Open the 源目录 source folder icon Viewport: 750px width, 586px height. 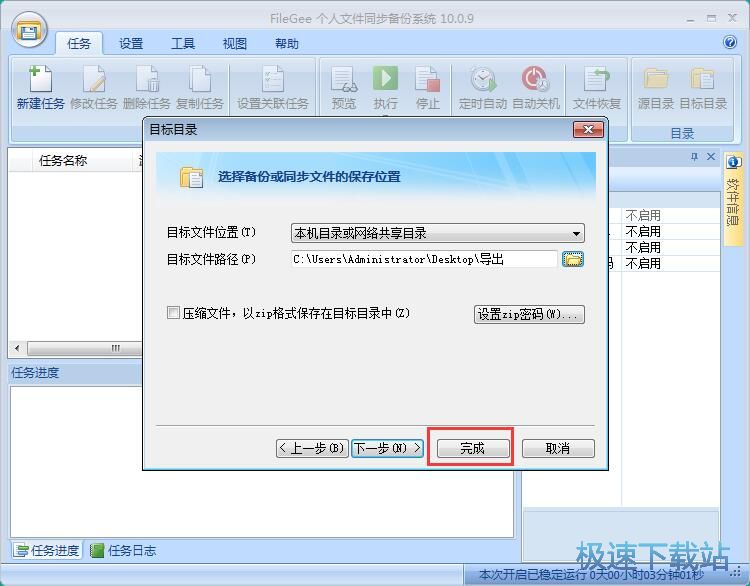pyautogui.click(x=656, y=79)
